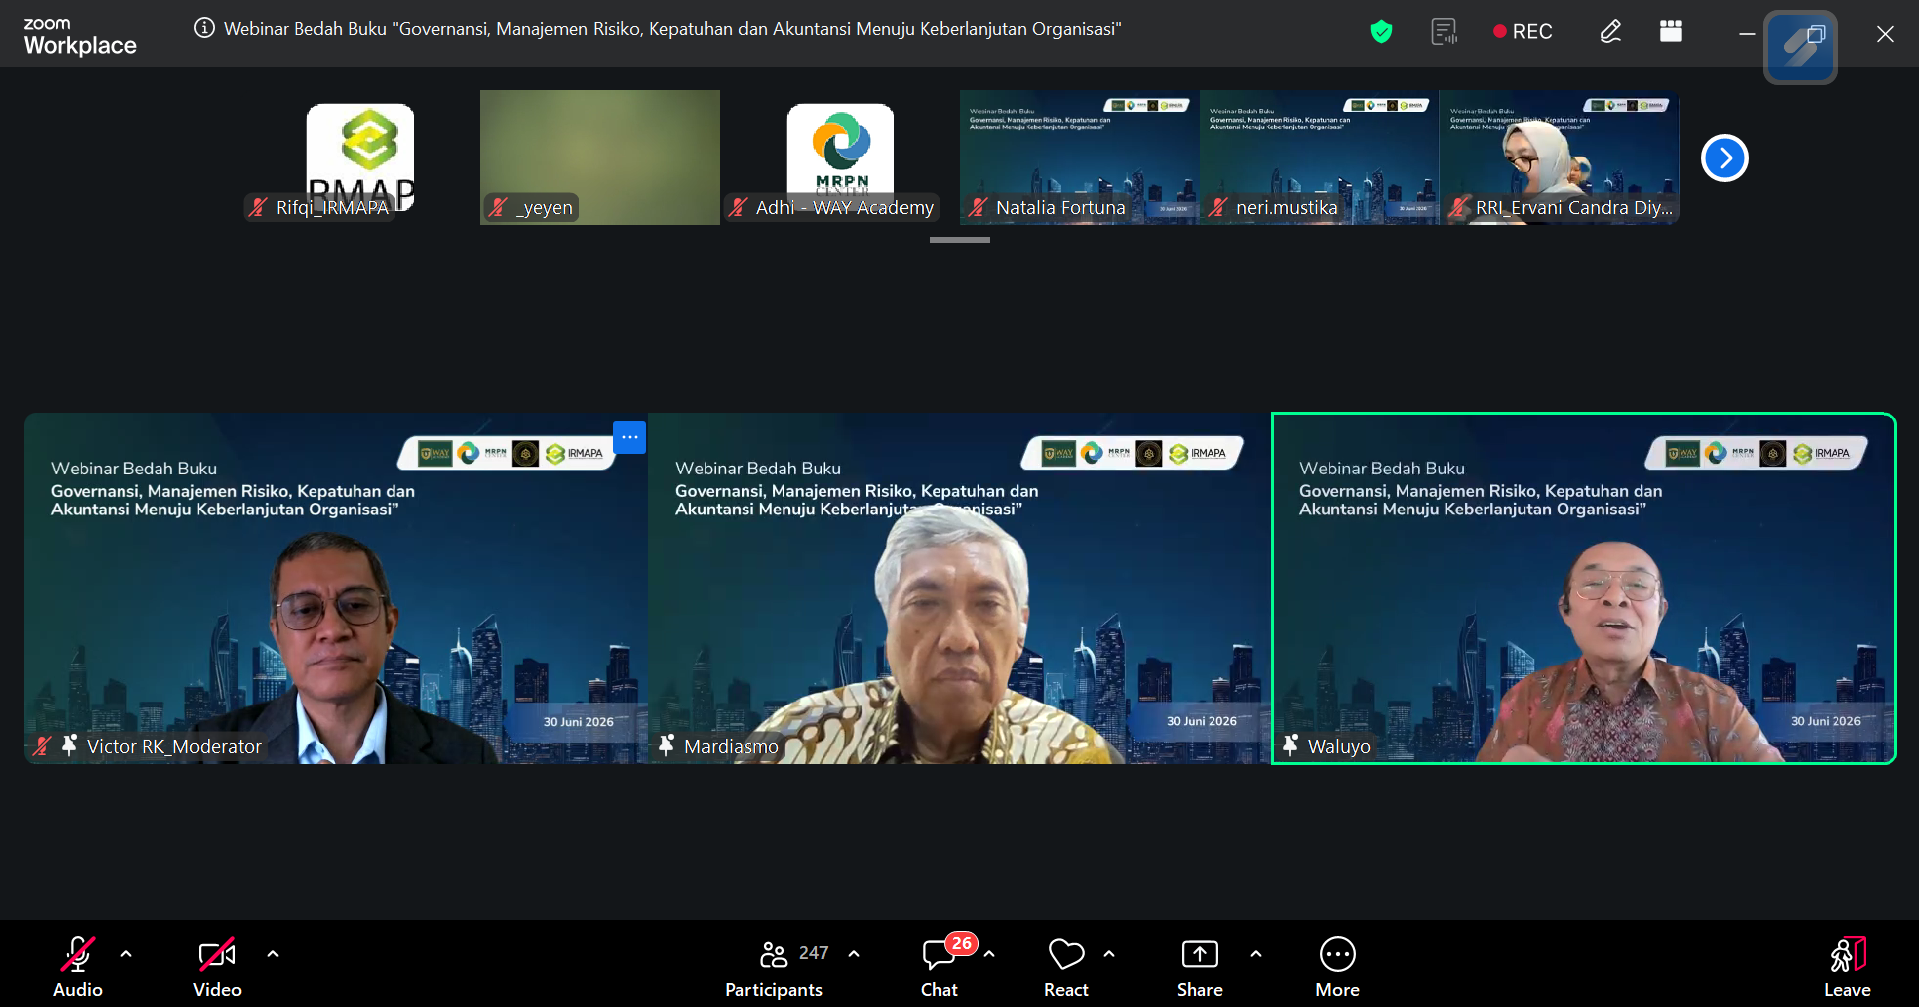Open the More options menu
The height and width of the screenshot is (1007, 1919).
point(1338,966)
